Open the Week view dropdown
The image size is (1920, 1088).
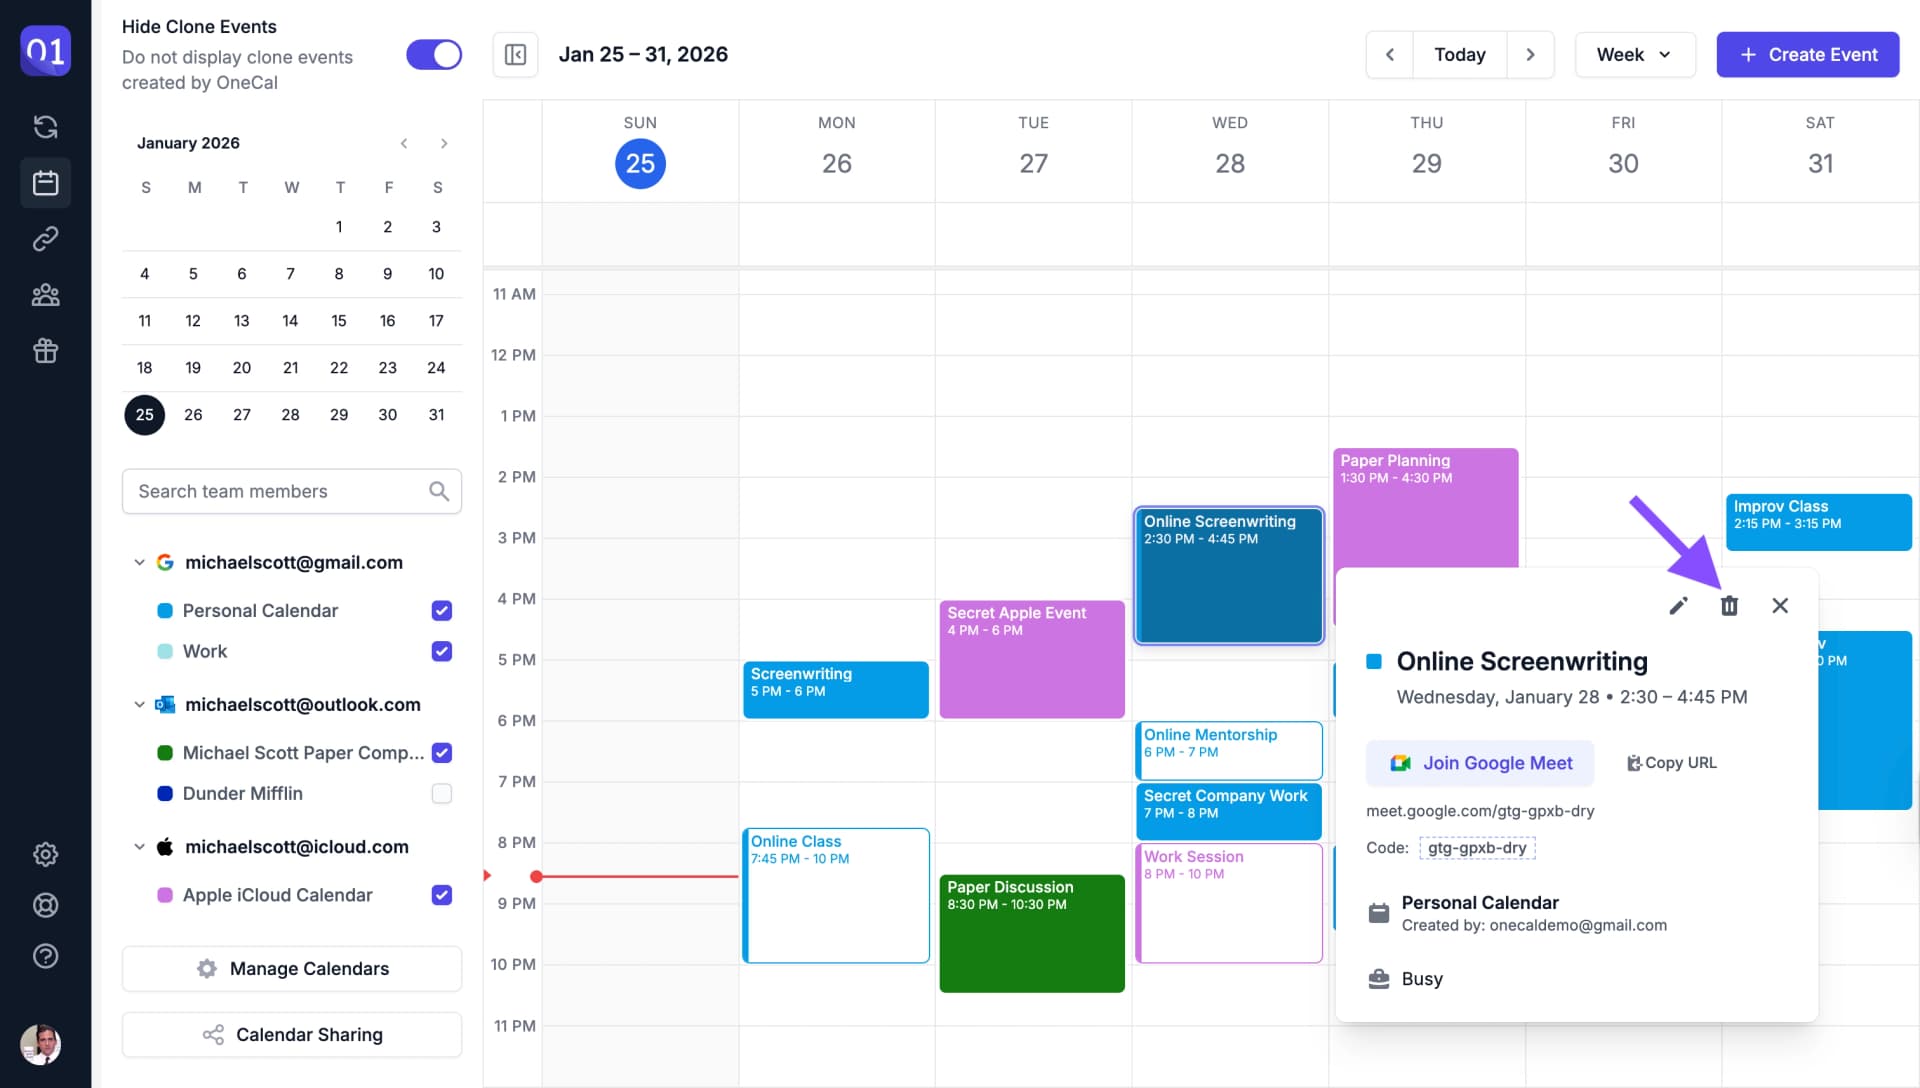tap(1634, 55)
